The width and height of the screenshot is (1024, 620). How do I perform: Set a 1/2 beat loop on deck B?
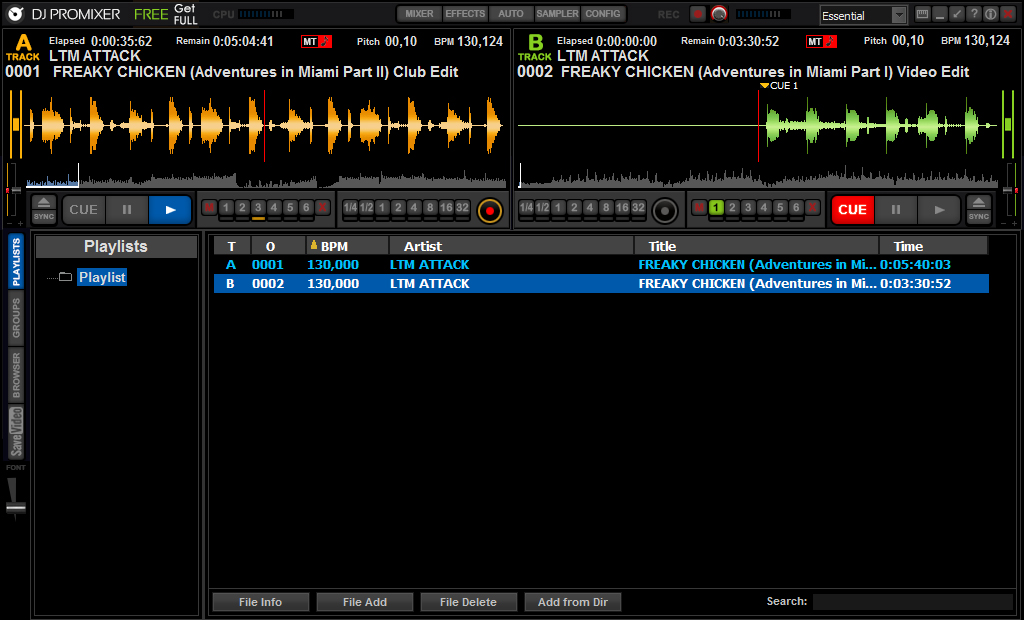click(542, 208)
